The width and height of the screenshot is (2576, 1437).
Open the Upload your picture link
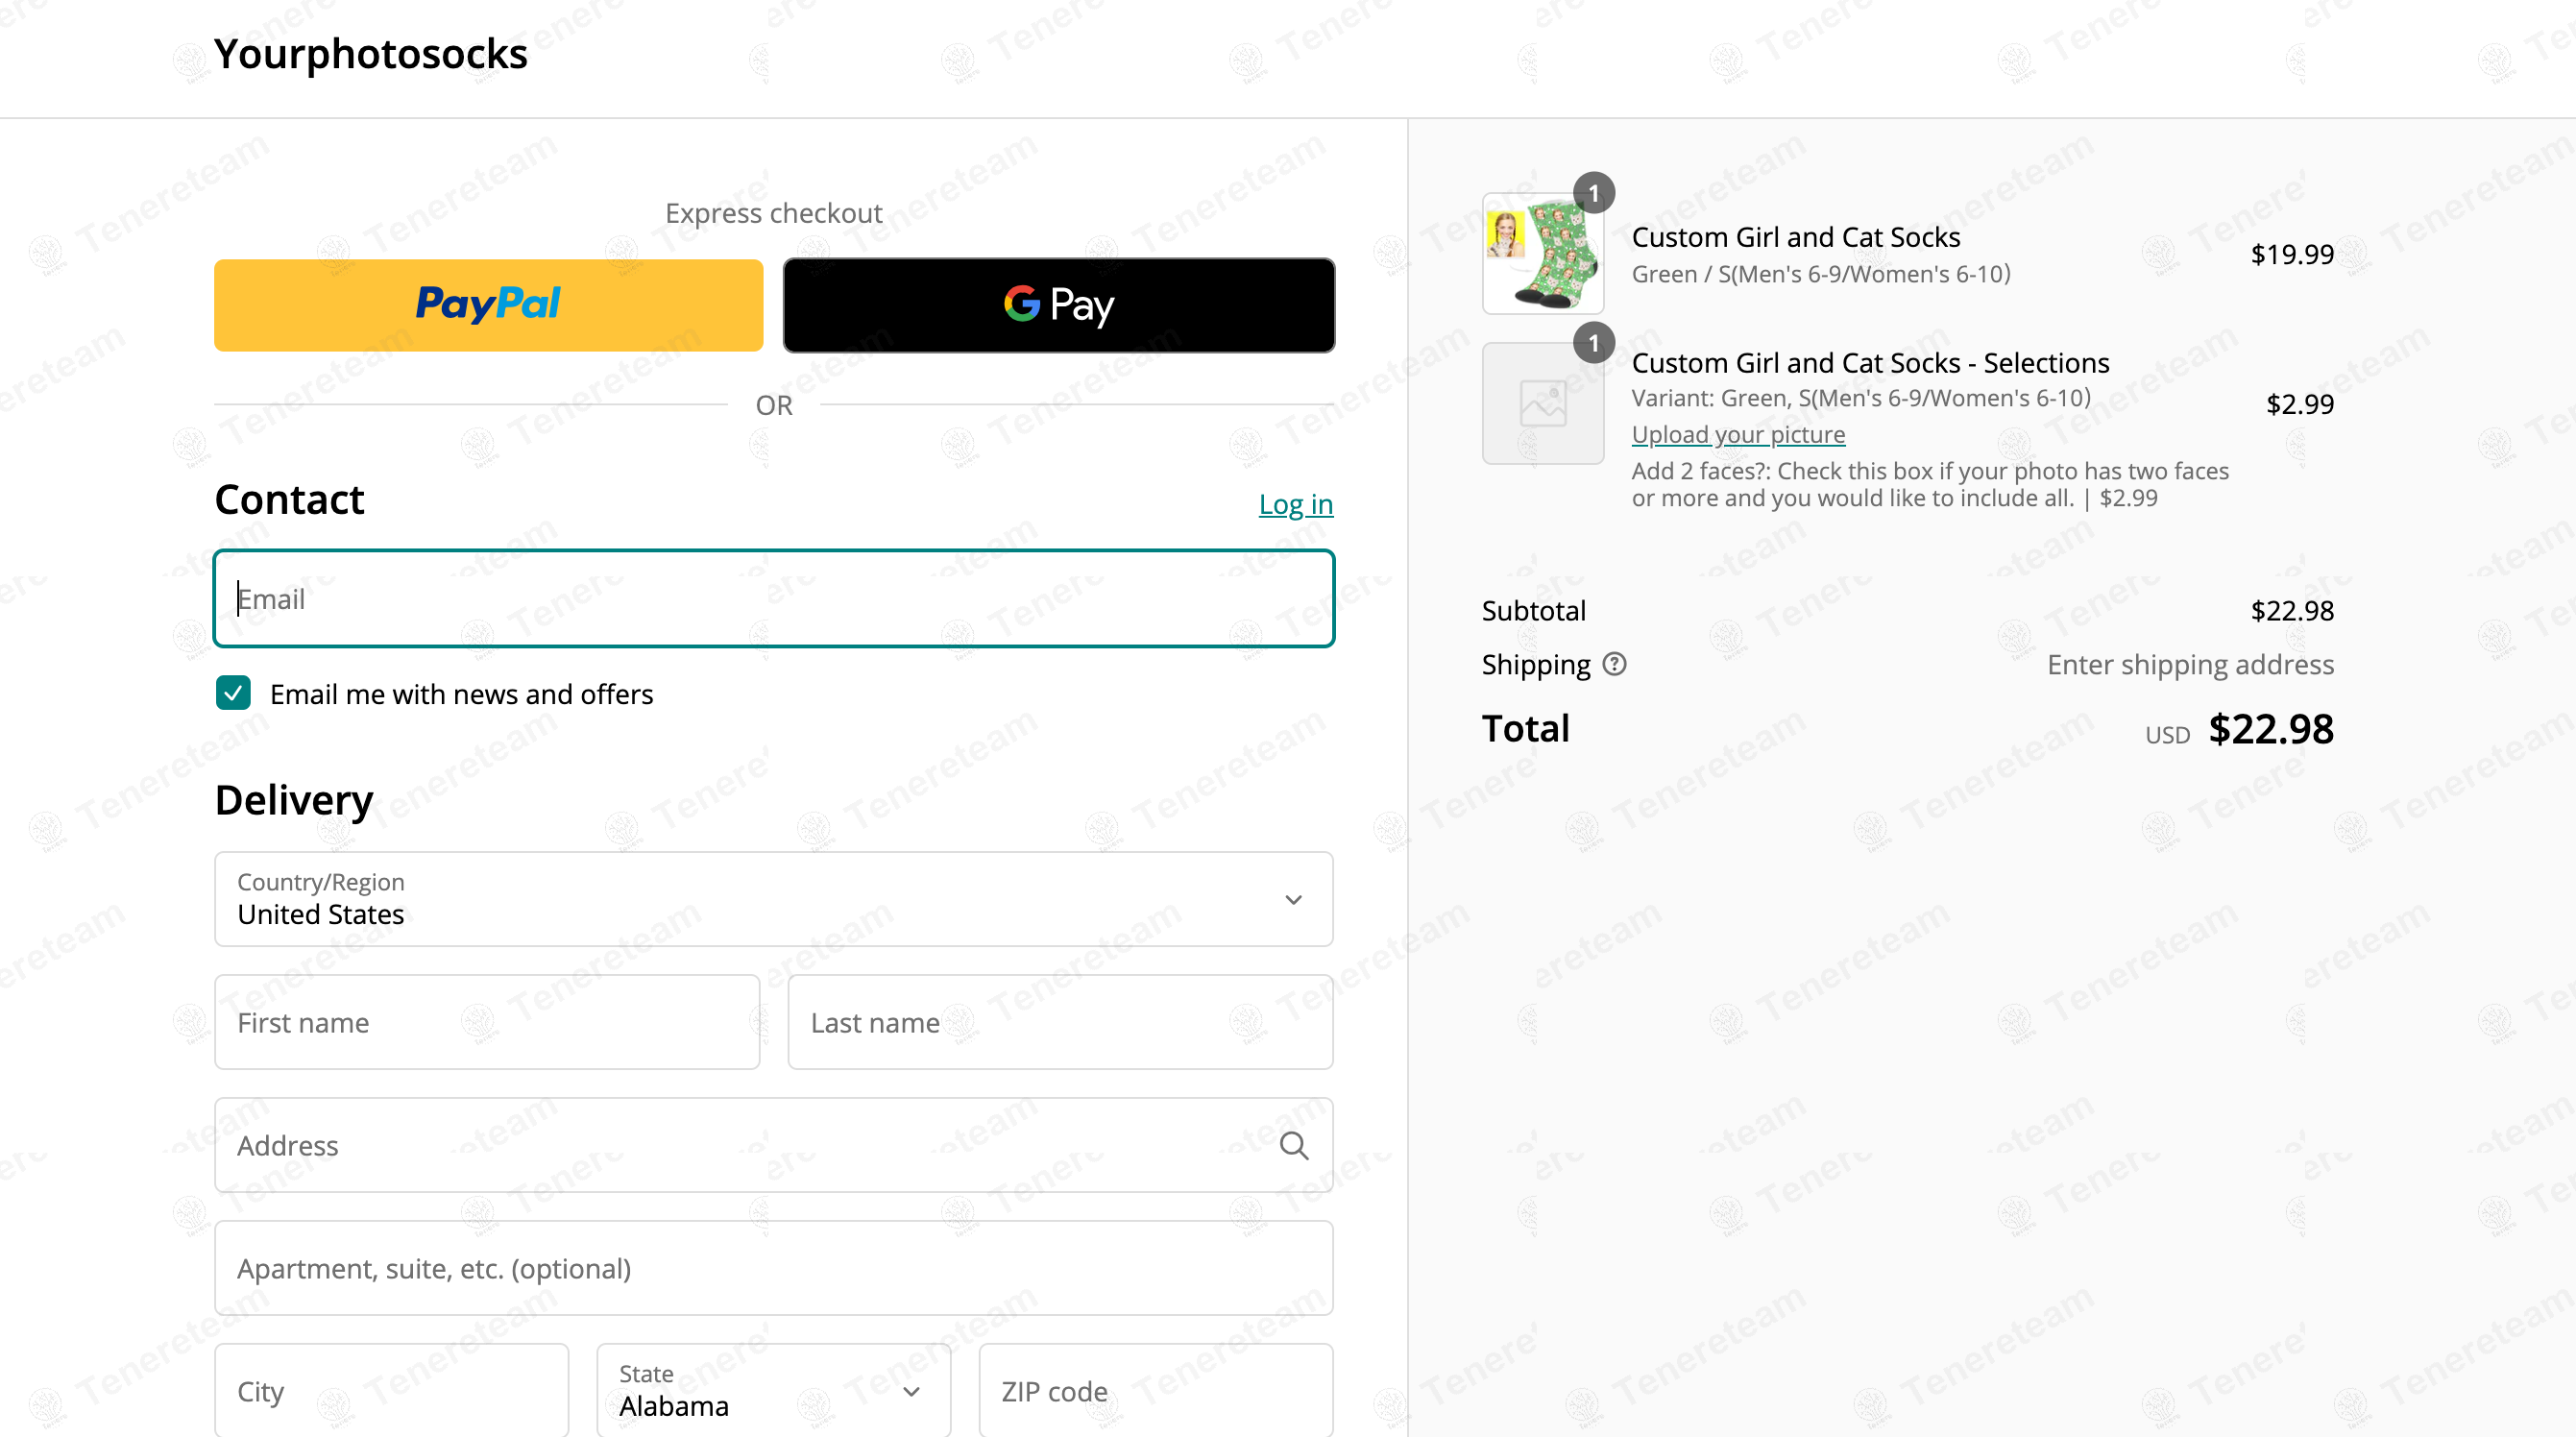pos(1738,434)
